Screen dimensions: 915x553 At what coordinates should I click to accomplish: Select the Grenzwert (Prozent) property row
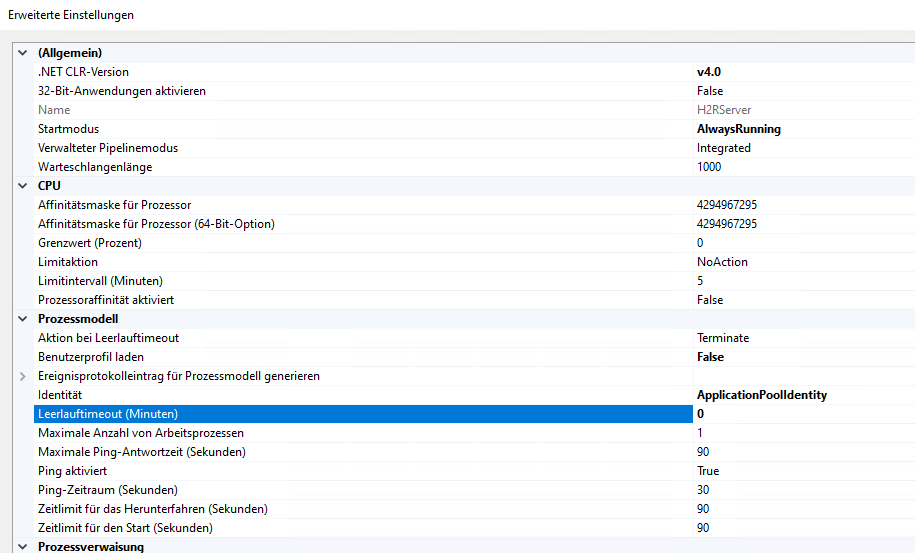click(x=90, y=243)
